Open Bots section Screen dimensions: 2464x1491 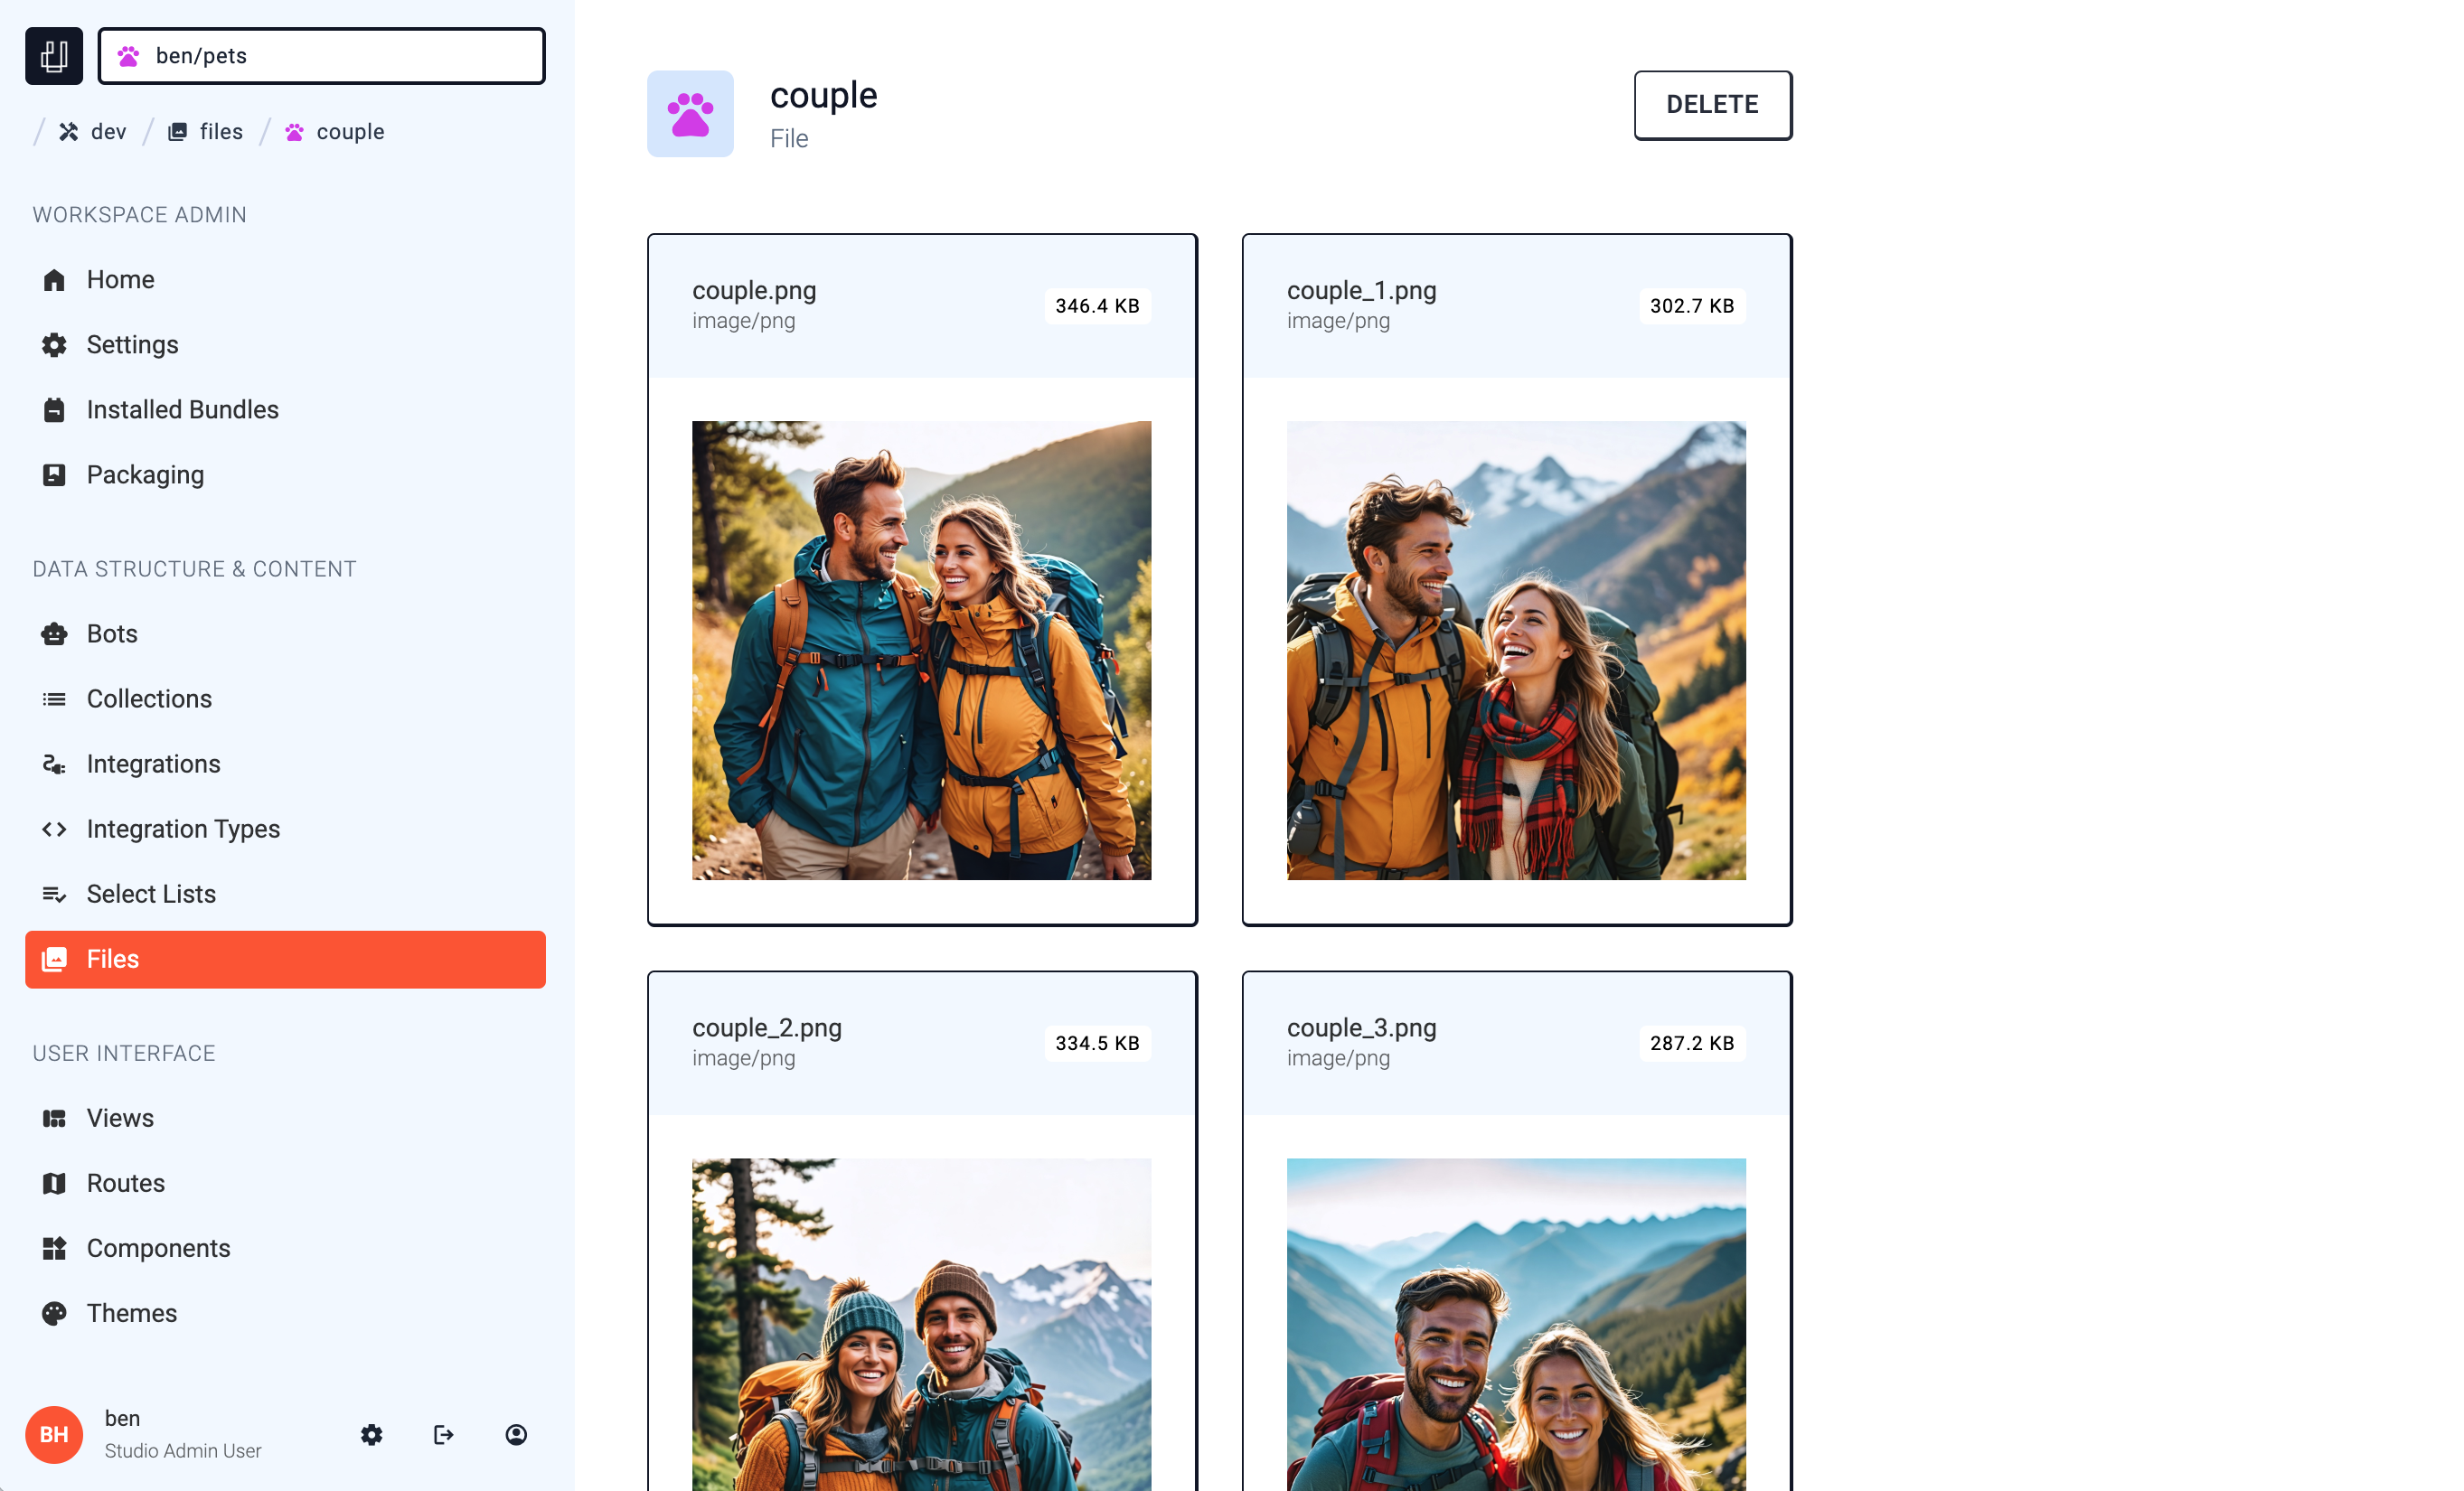coord(285,634)
